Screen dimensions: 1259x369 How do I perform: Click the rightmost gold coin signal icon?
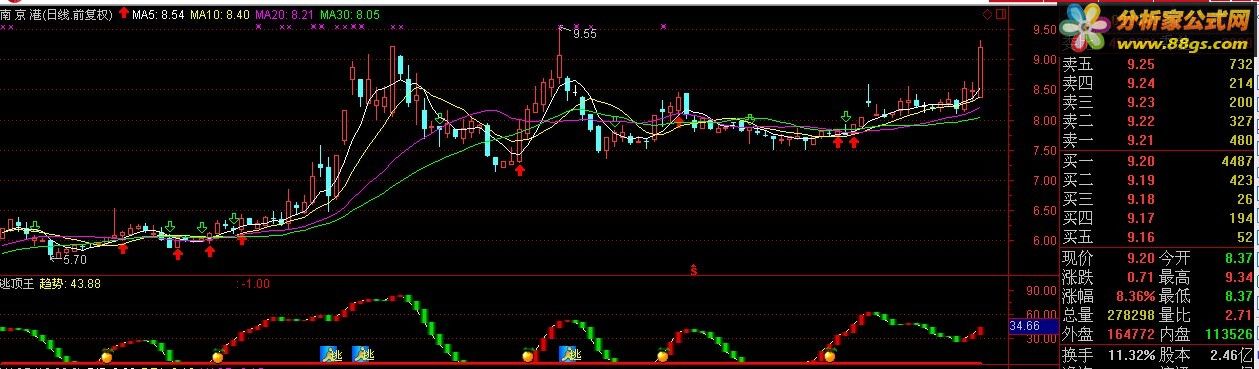coord(829,355)
